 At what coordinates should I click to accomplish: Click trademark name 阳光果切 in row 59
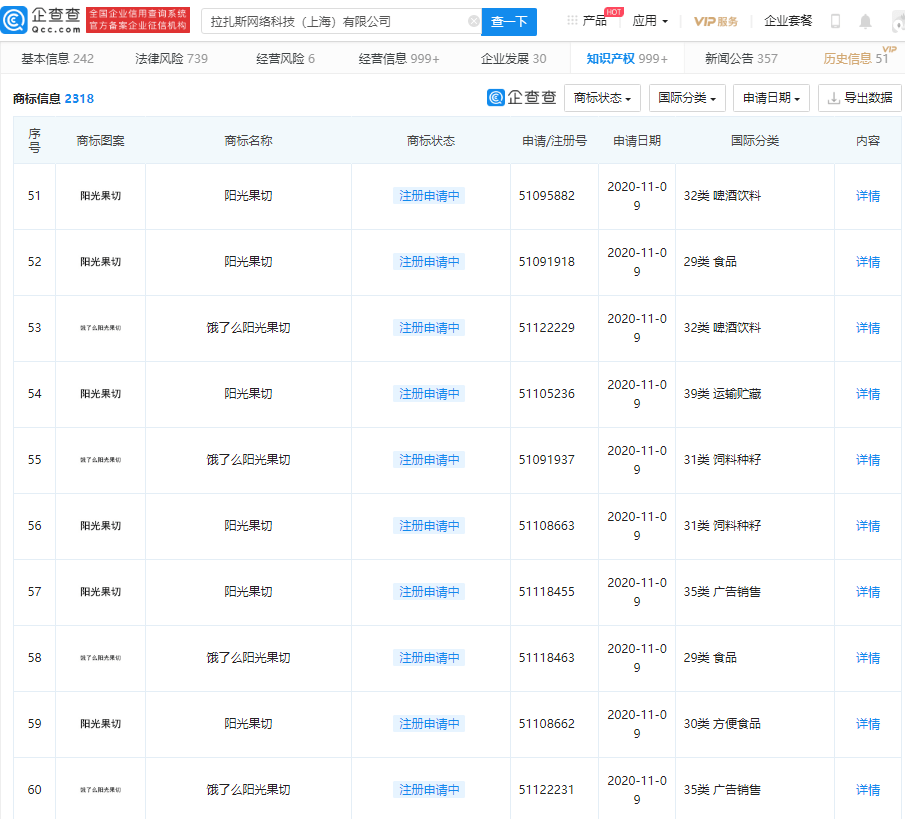point(248,724)
